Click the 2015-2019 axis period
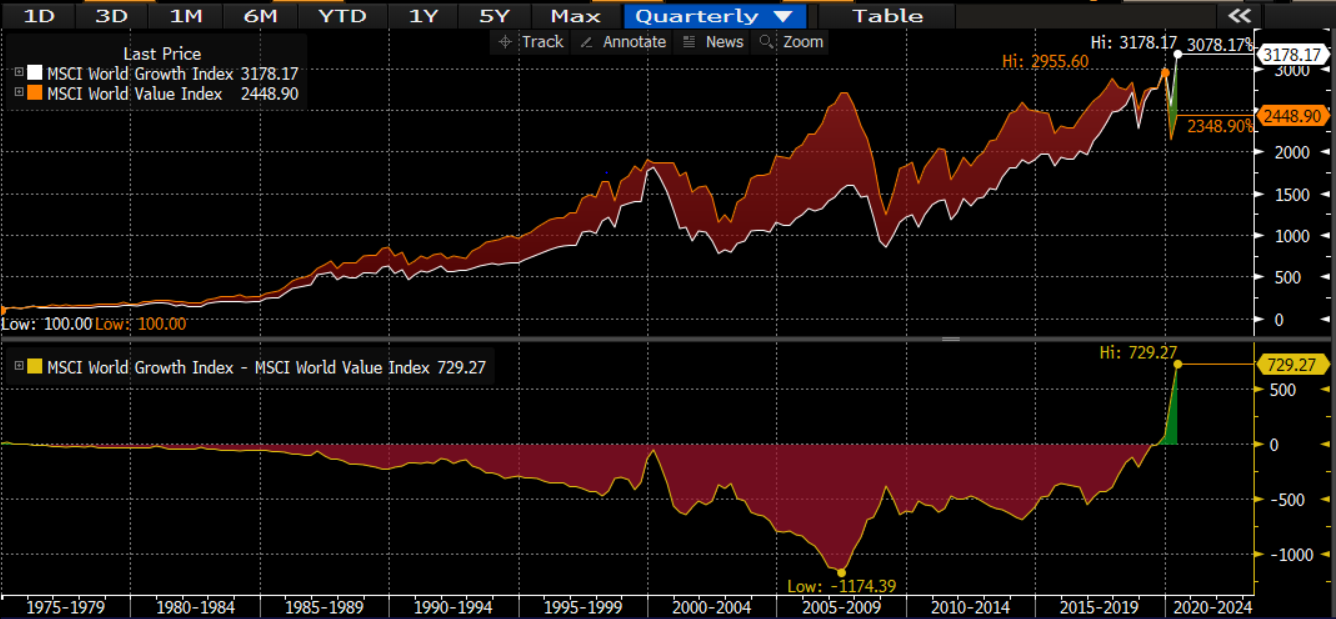Screen dimensions: 1336x619 1099,606
